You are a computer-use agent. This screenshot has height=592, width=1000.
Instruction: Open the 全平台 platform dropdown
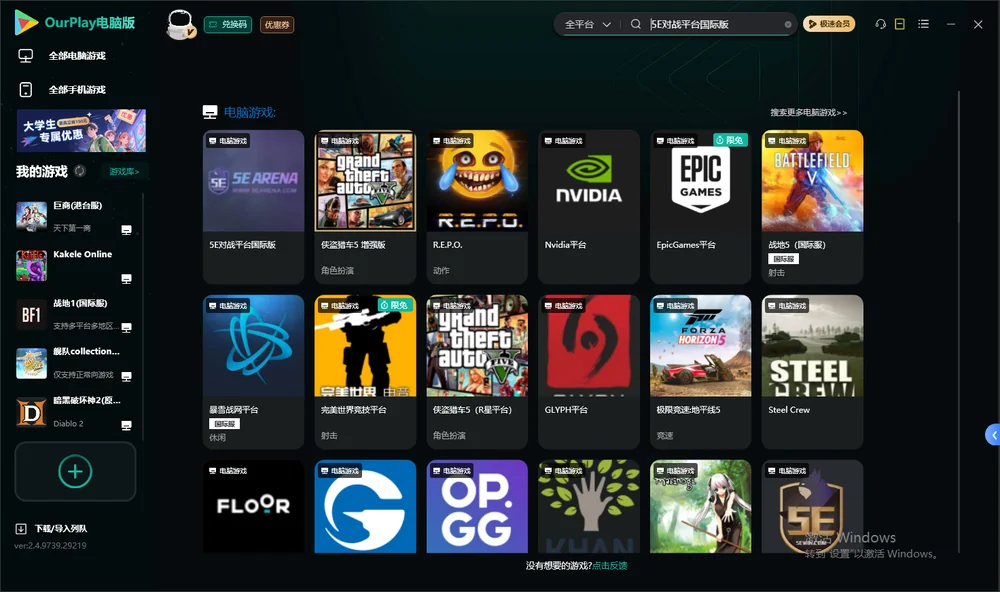click(587, 24)
